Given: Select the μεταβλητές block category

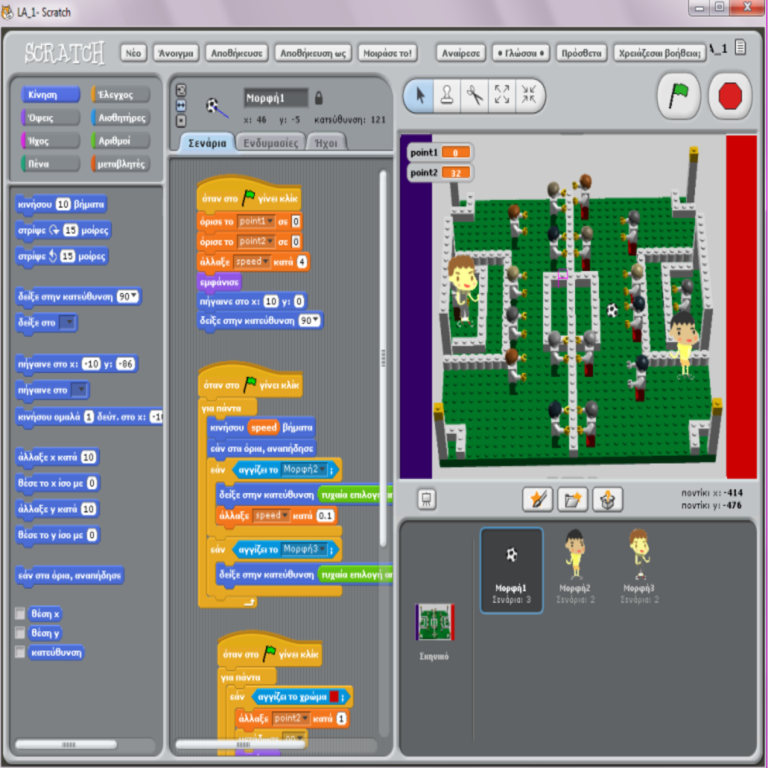Looking at the screenshot, I should 120,164.
